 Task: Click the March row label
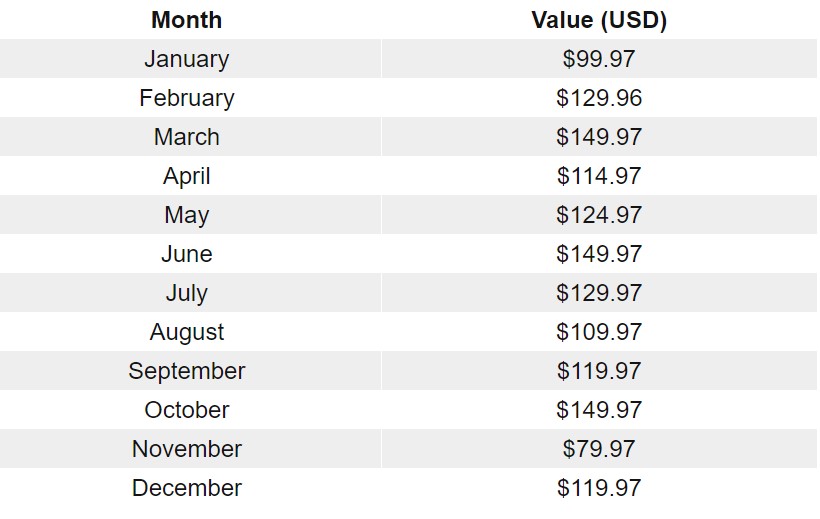(x=187, y=137)
